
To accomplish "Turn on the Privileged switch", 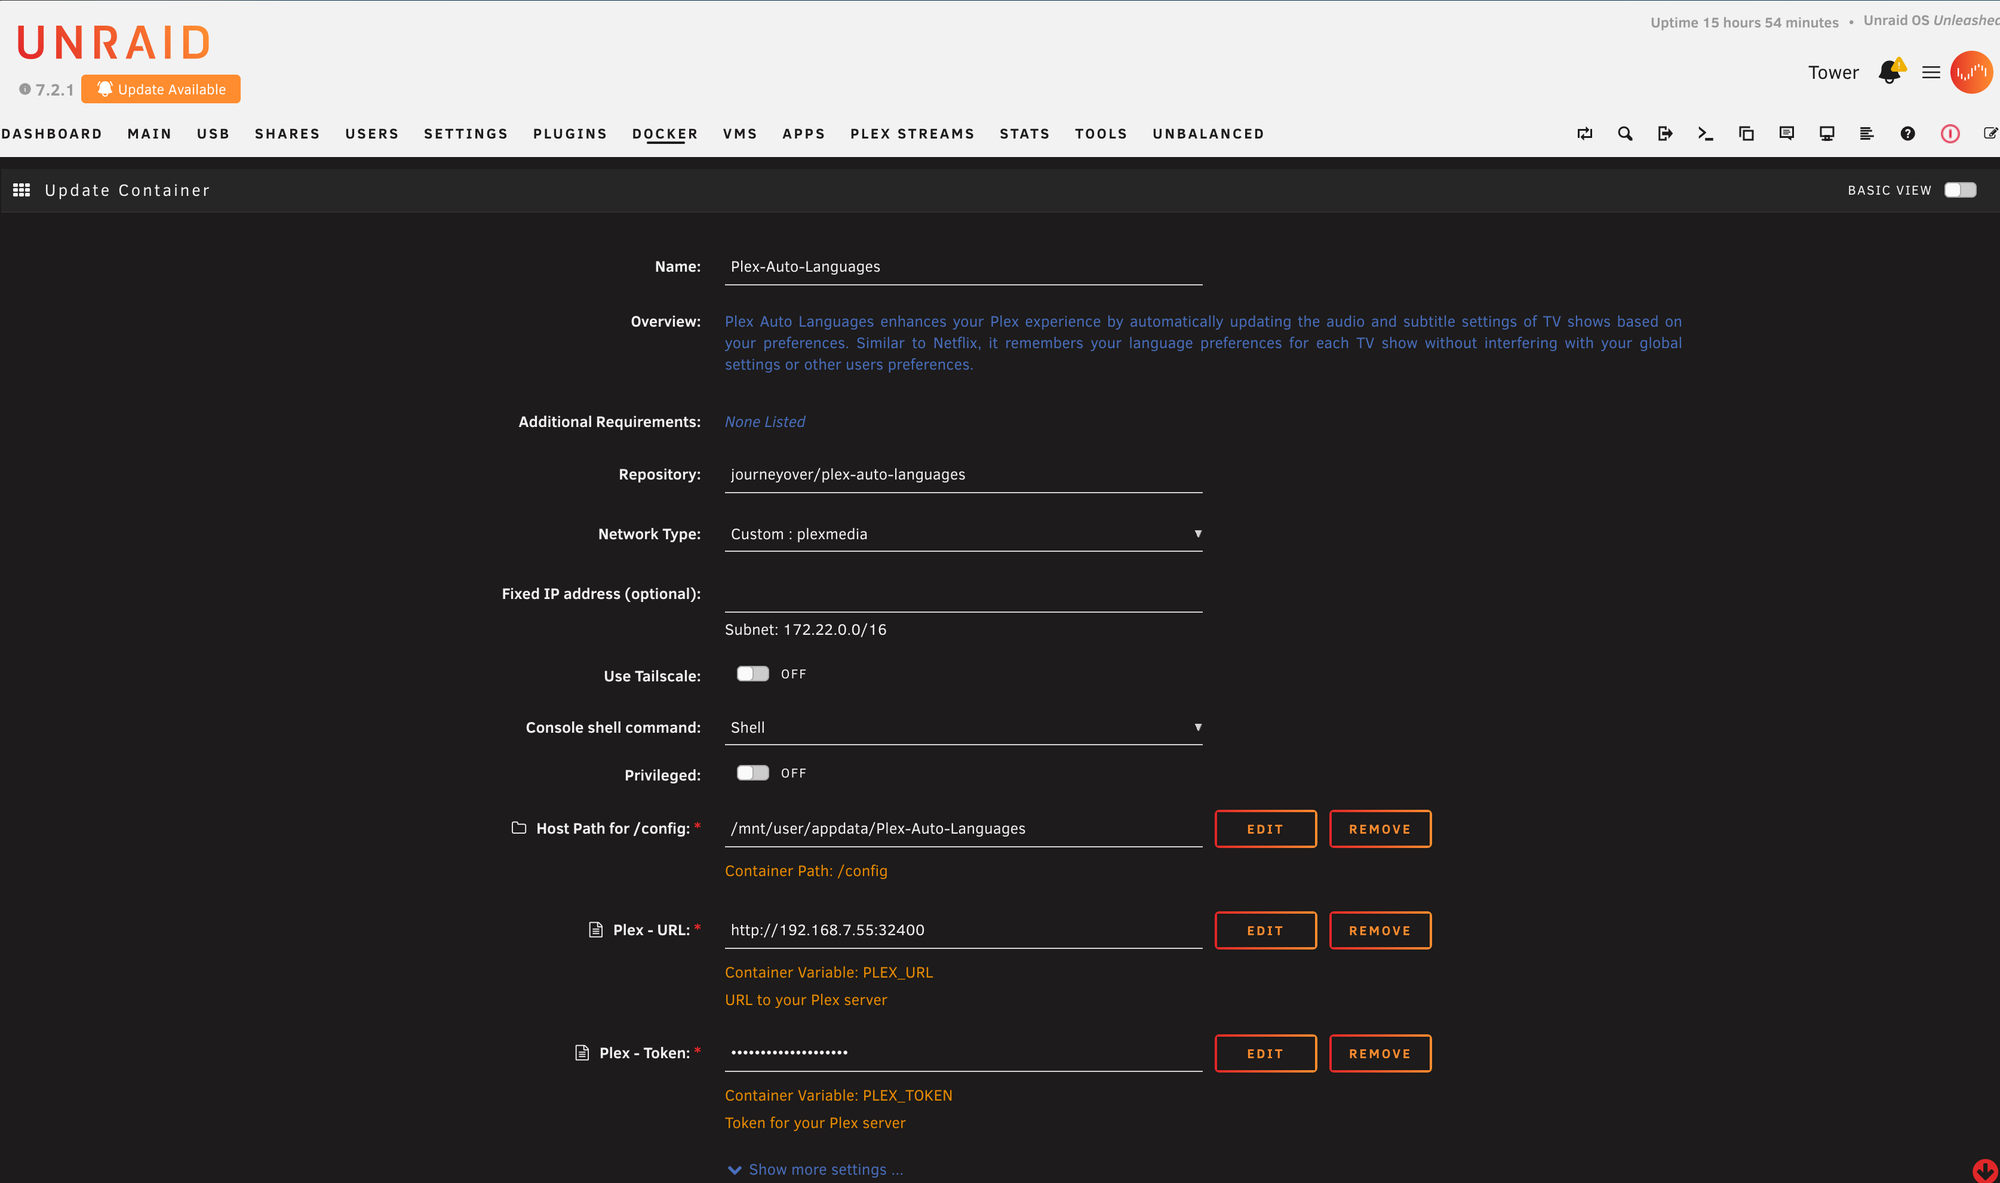I will point(753,773).
